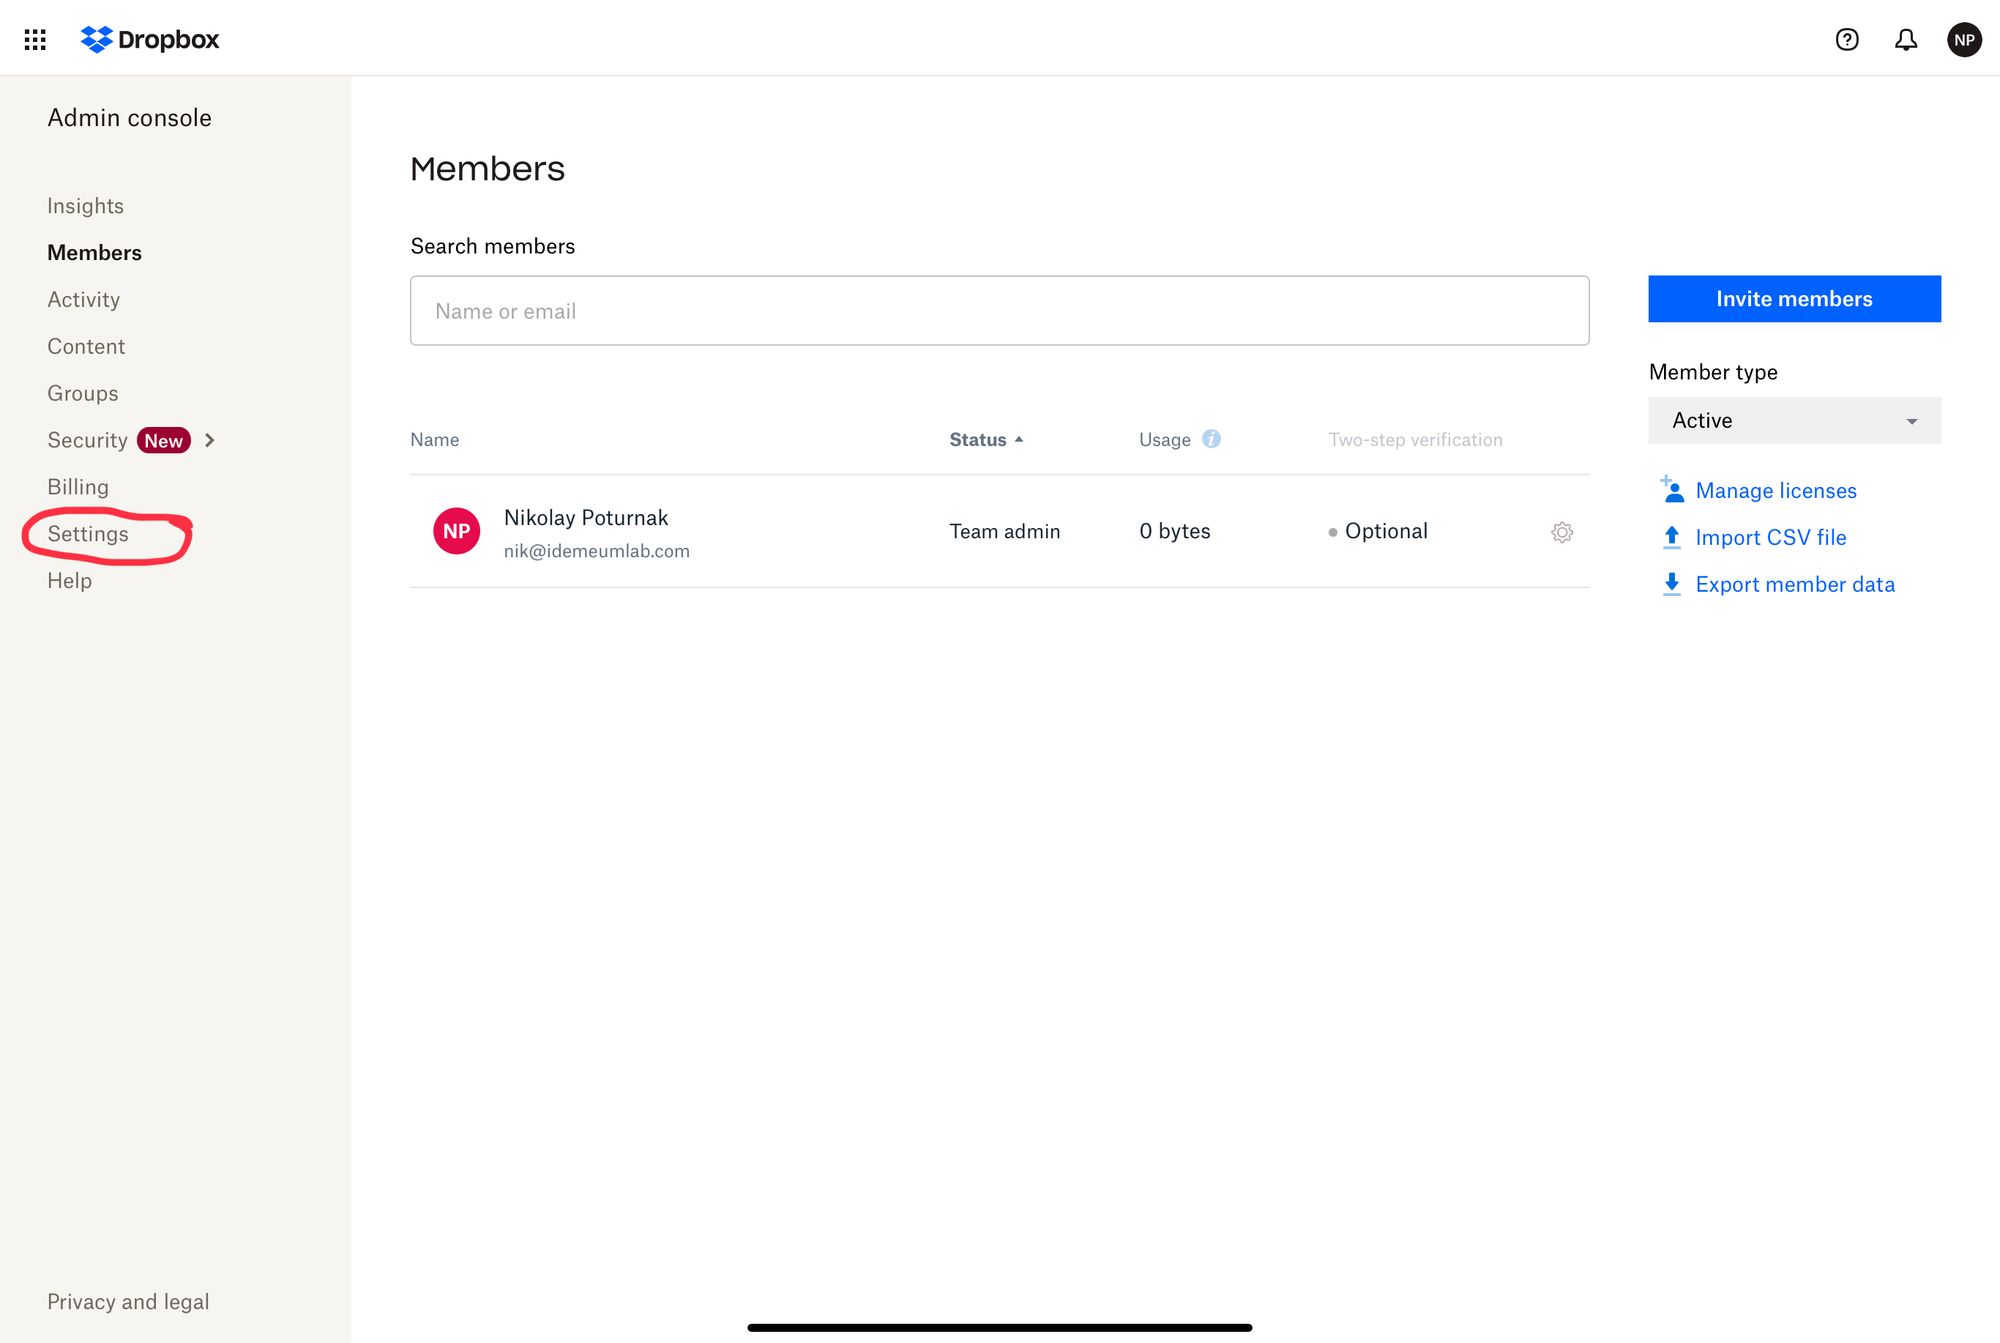This screenshot has width=2000, height=1343.
Task: Open the Security section
Action: point(87,441)
